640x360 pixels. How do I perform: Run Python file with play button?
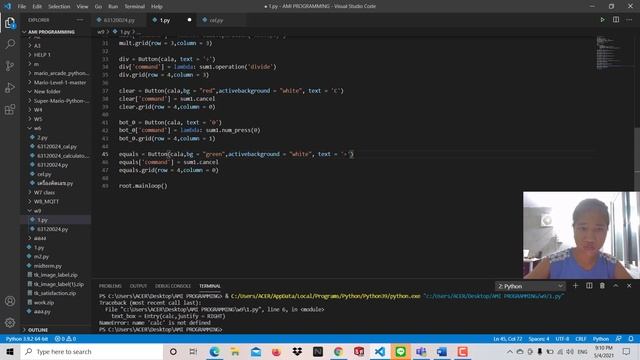coord(602,20)
